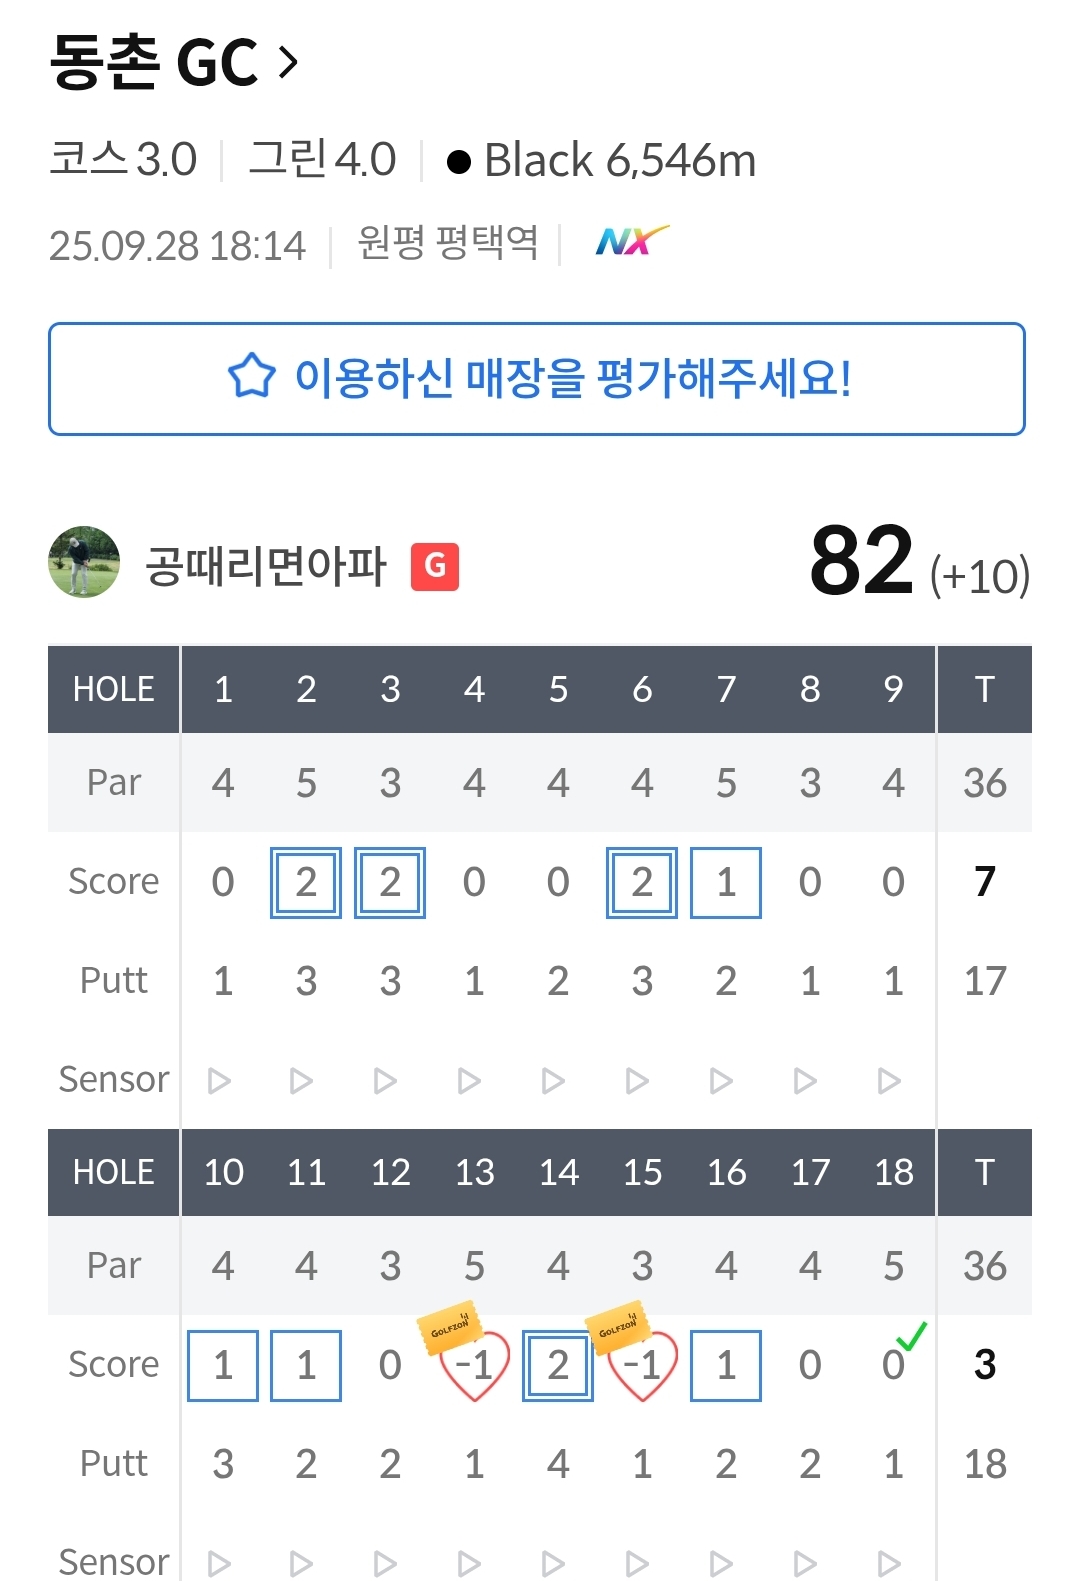This screenshot has height=1581, width=1080.
Task: Tap the total score 82
Action: pos(861,560)
